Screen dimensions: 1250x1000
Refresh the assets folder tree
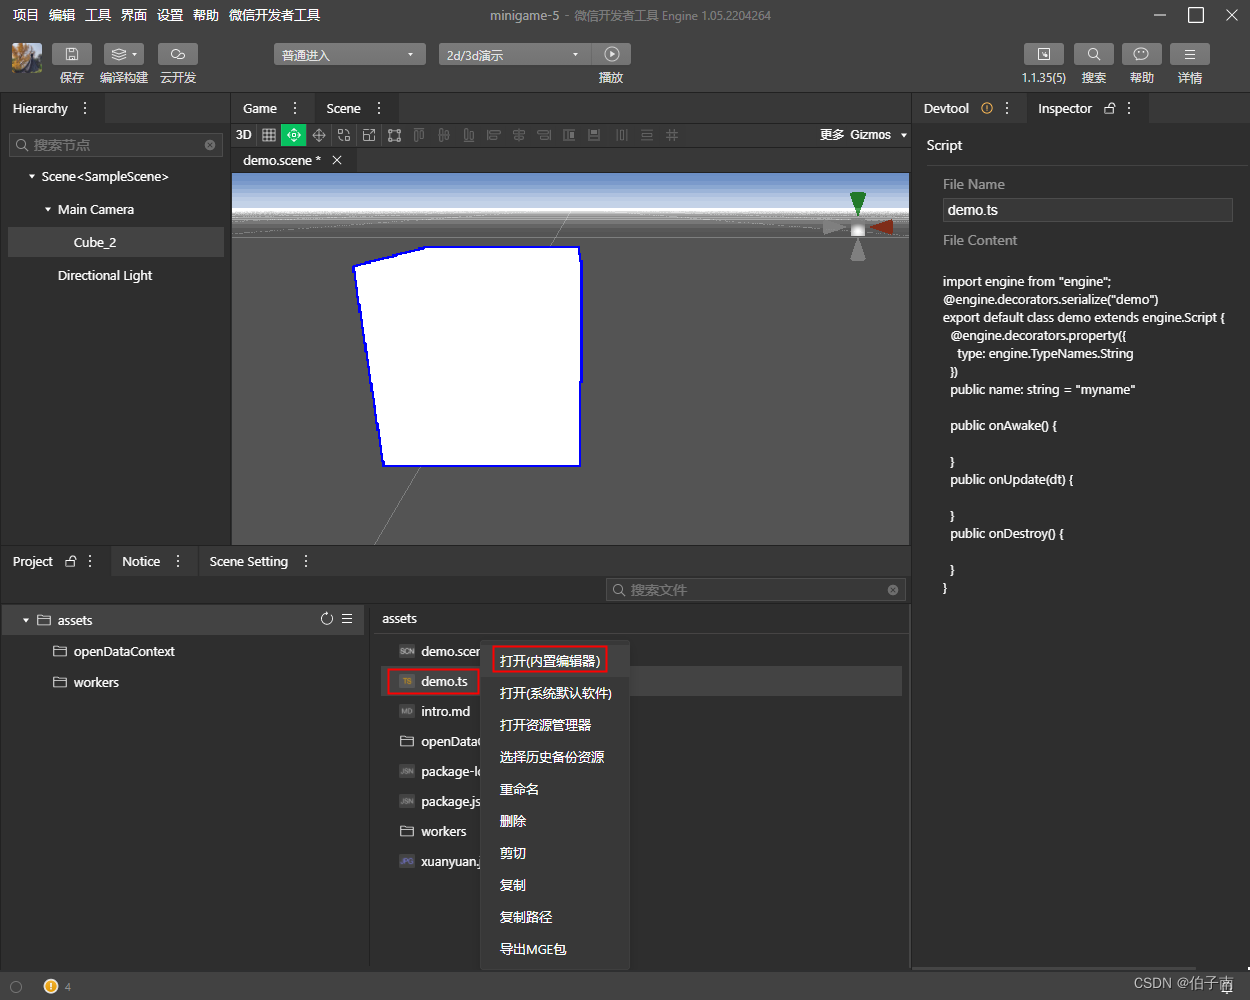327,619
